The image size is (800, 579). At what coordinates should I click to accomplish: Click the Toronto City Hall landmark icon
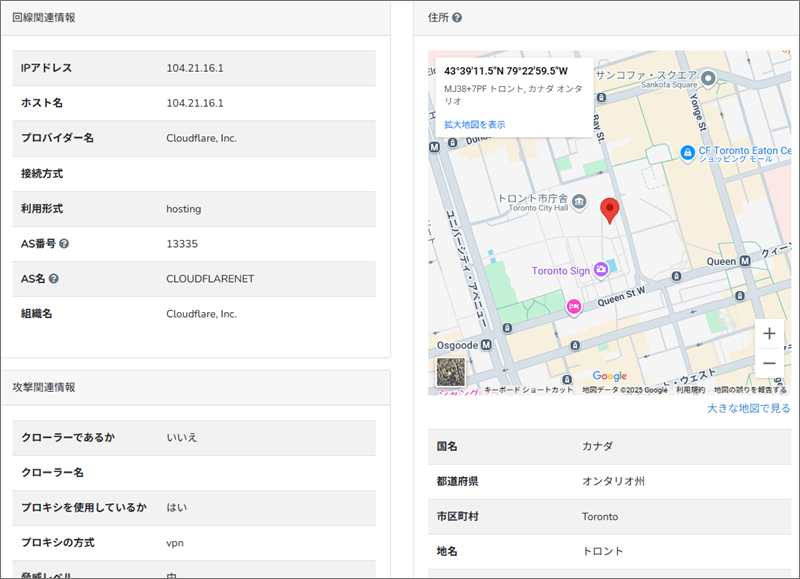click(x=579, y=203)
